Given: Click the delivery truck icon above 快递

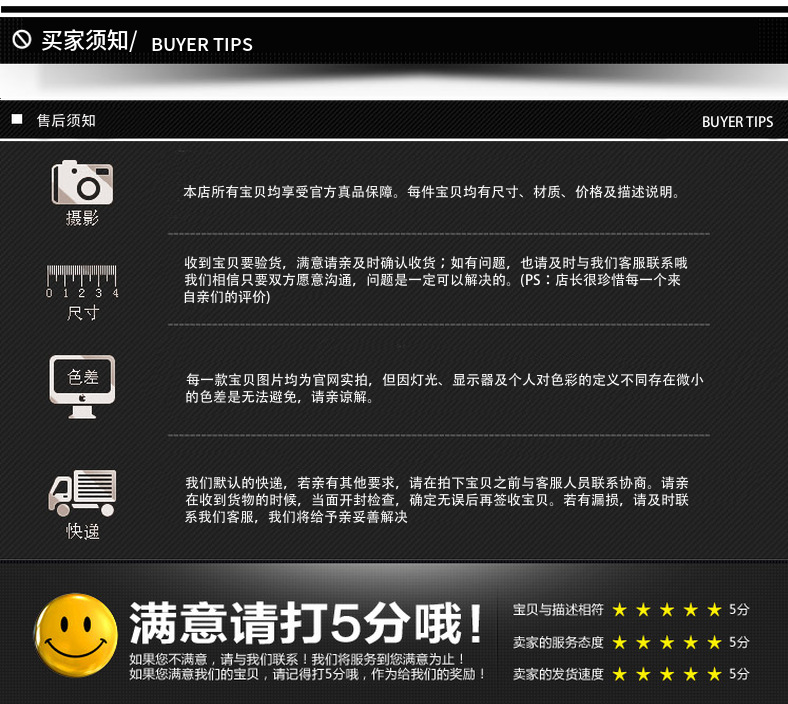Looking at the screenshot, I should pos(82,493).
